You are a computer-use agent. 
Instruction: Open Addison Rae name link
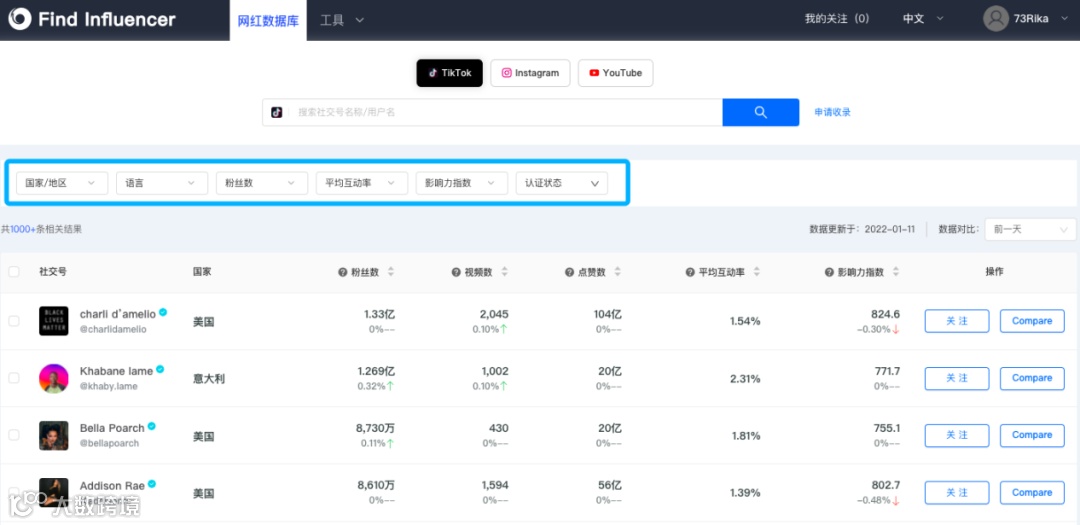(112, 486)
